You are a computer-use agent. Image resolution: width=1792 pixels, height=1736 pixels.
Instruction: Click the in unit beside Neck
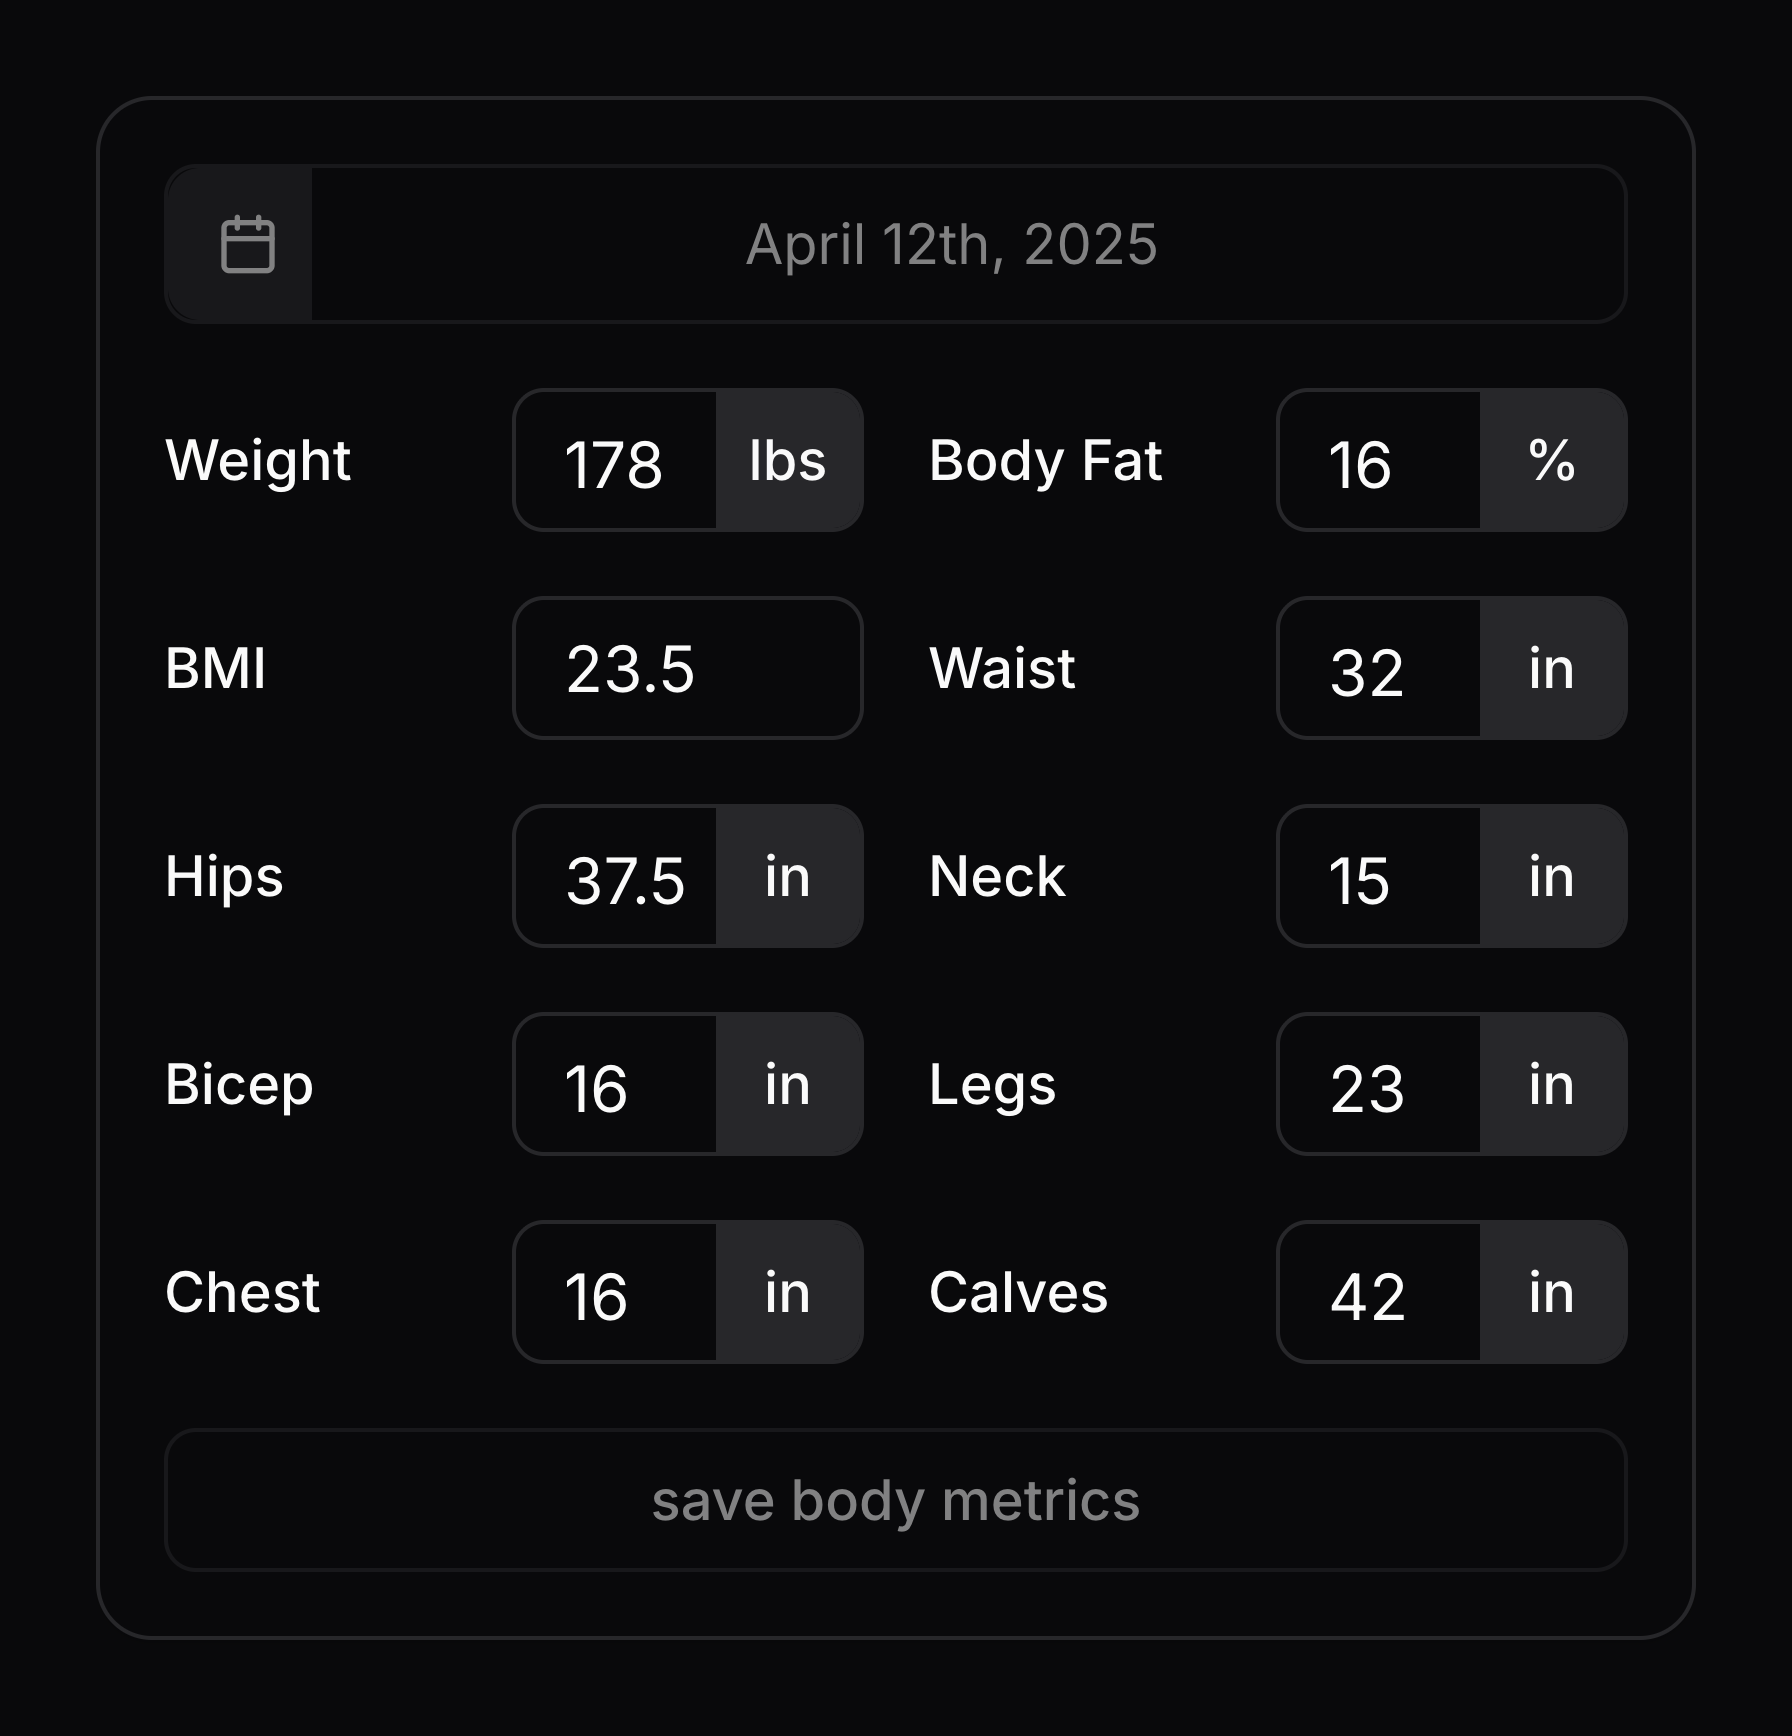(1552, 877)
